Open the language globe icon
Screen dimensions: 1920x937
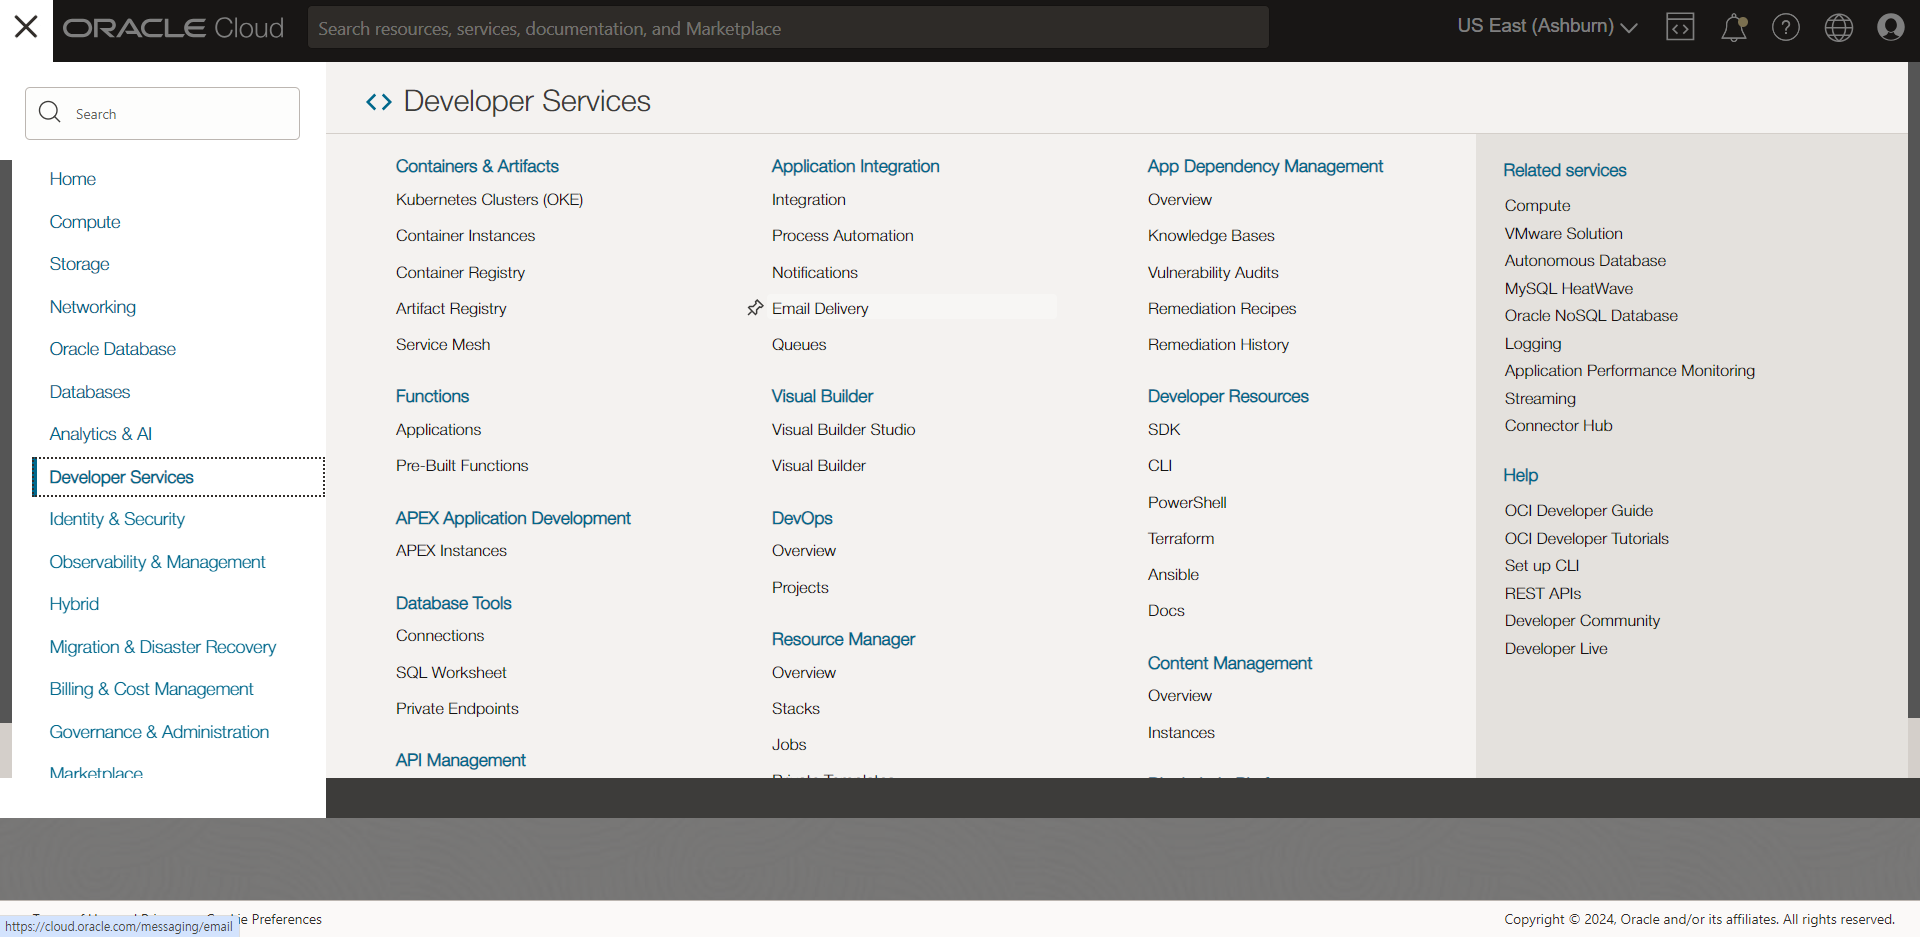pos(1839,27)
